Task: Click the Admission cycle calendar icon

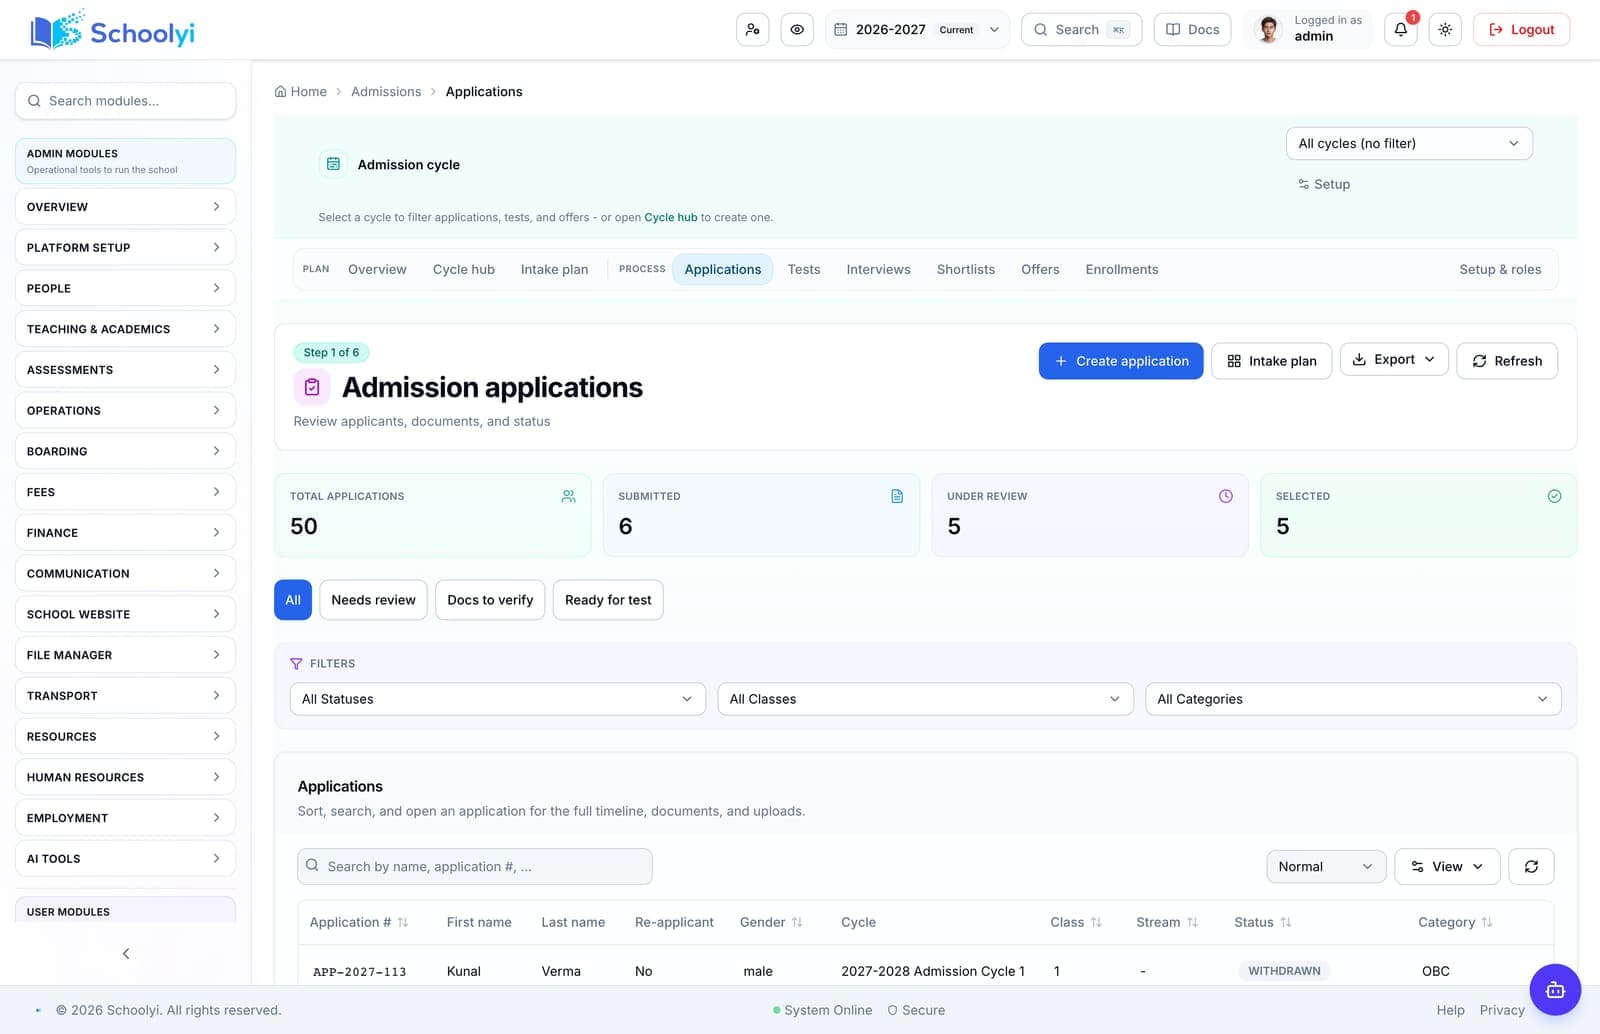Action: (x=334, y=164)
